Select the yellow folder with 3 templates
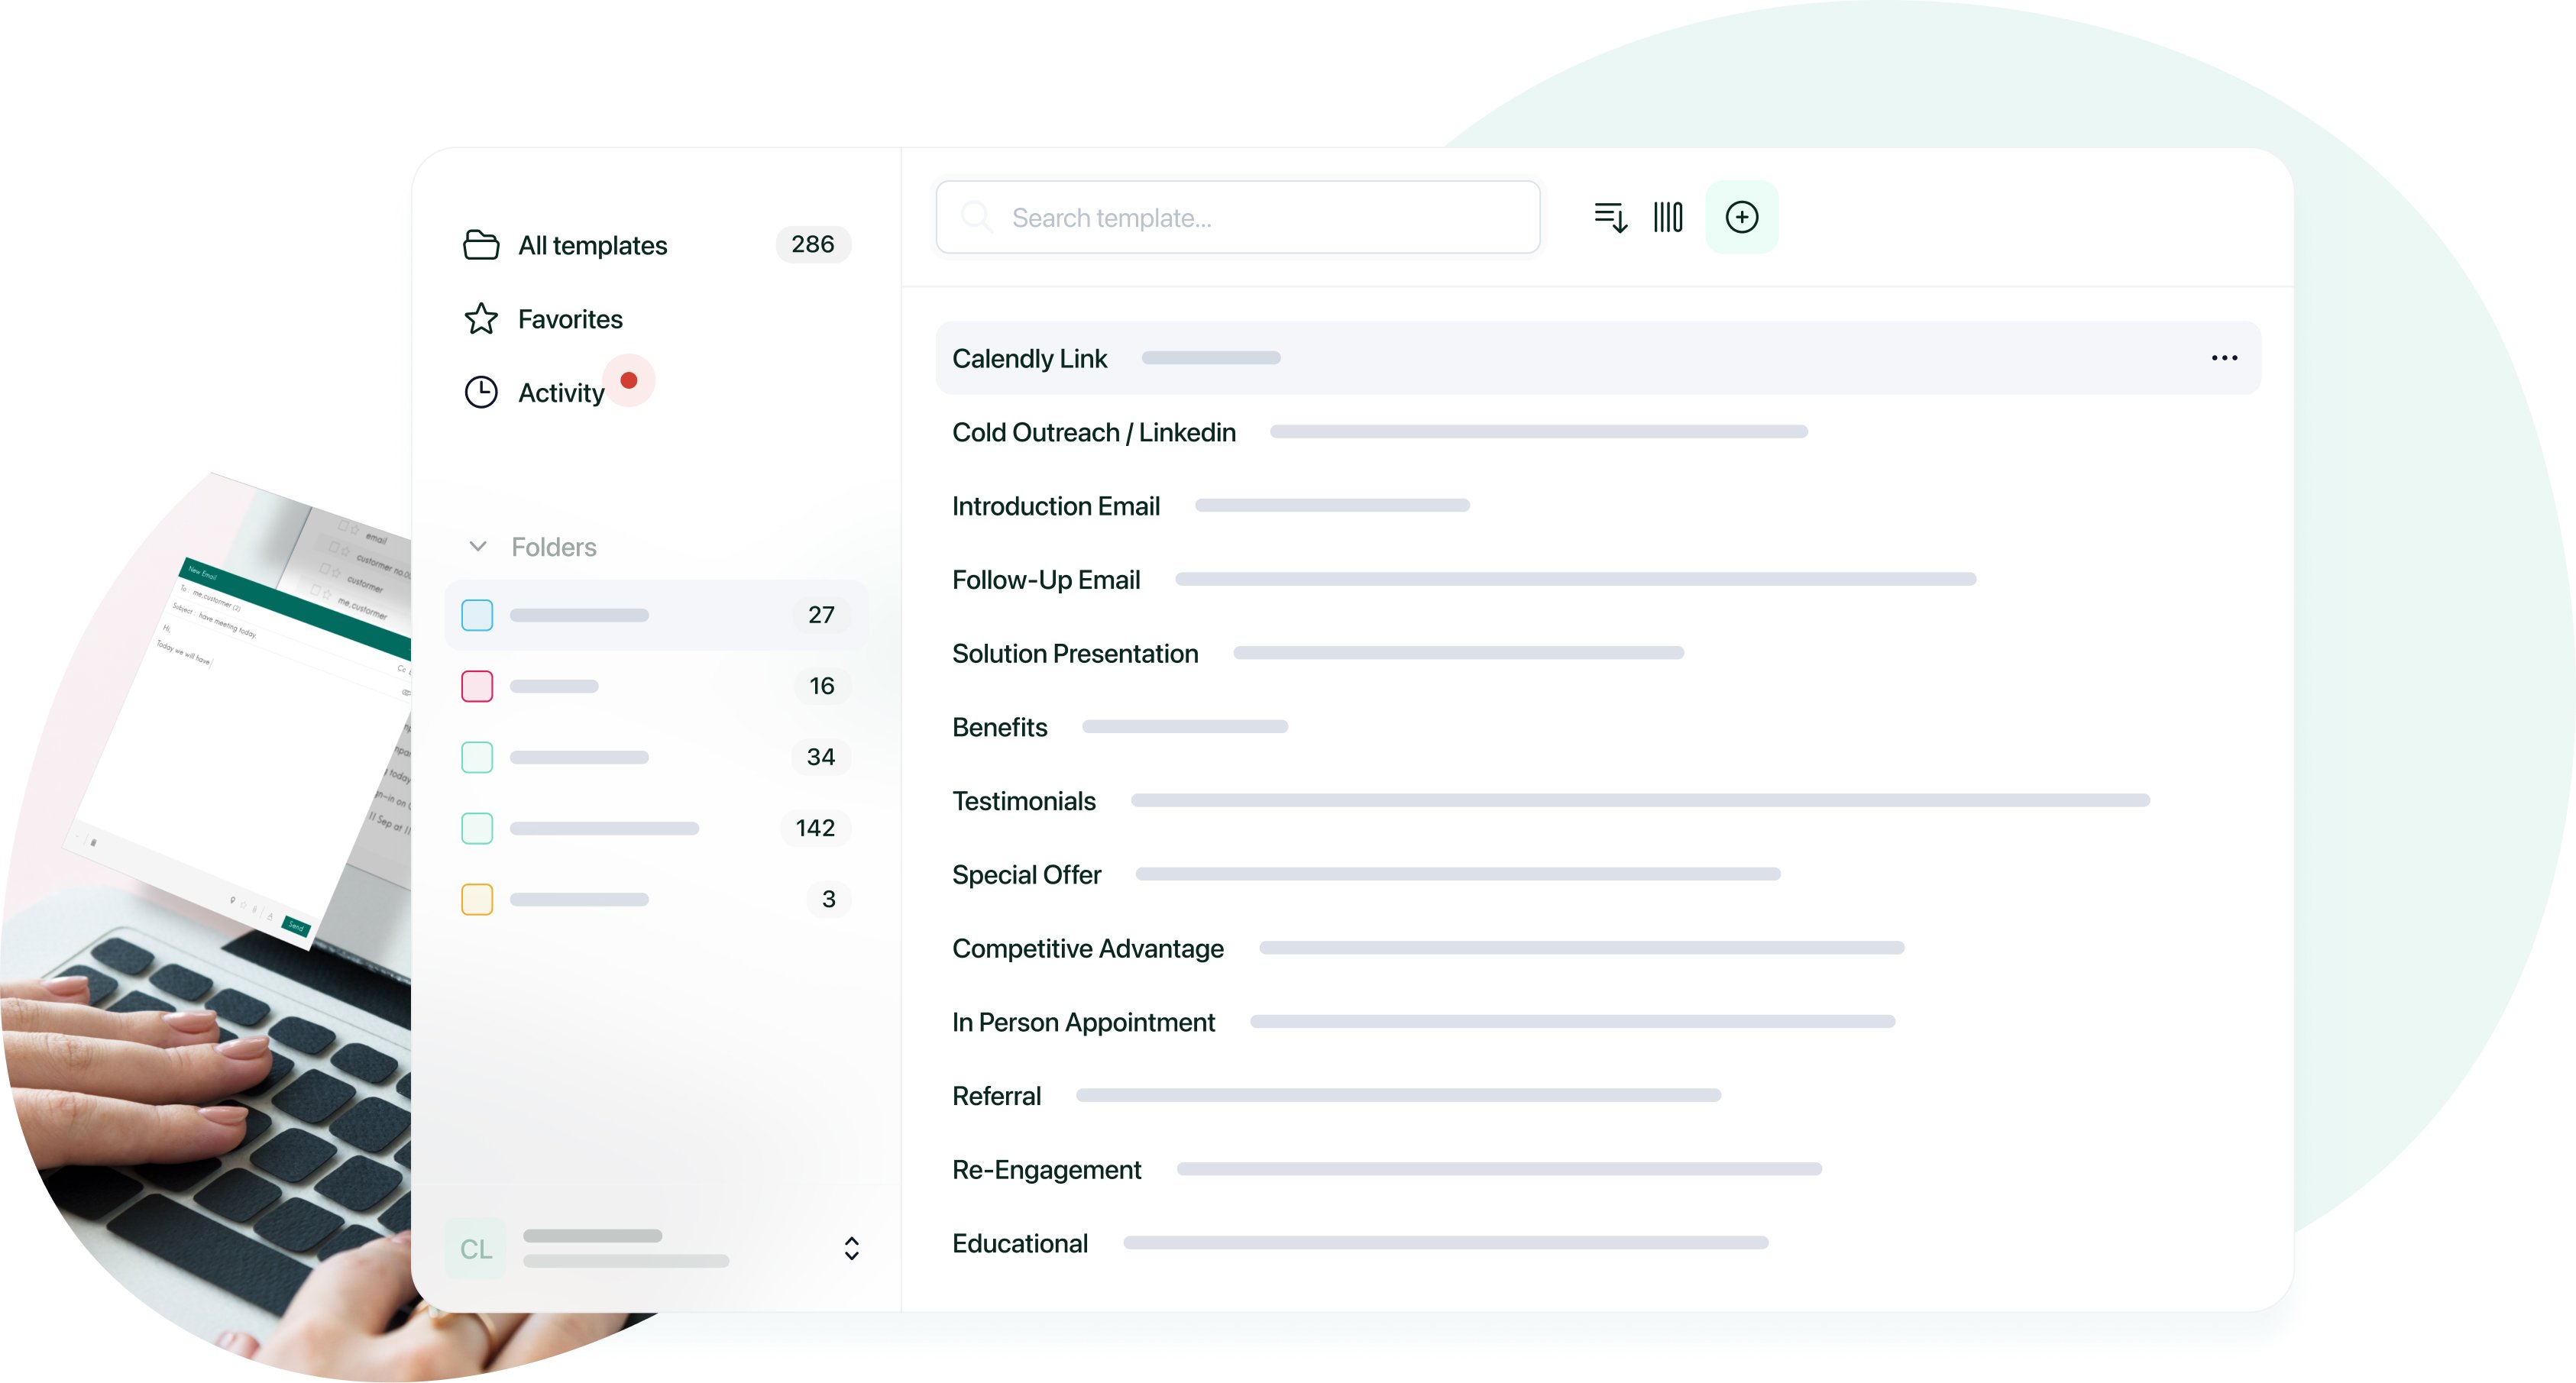This screenshot has width=2576, height=1383. click(657, 899)
